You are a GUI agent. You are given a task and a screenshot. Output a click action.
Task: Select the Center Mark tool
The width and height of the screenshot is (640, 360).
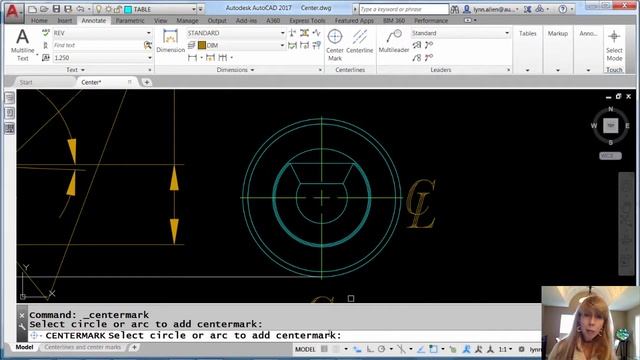pyautogui.click(x=335, y=45)
